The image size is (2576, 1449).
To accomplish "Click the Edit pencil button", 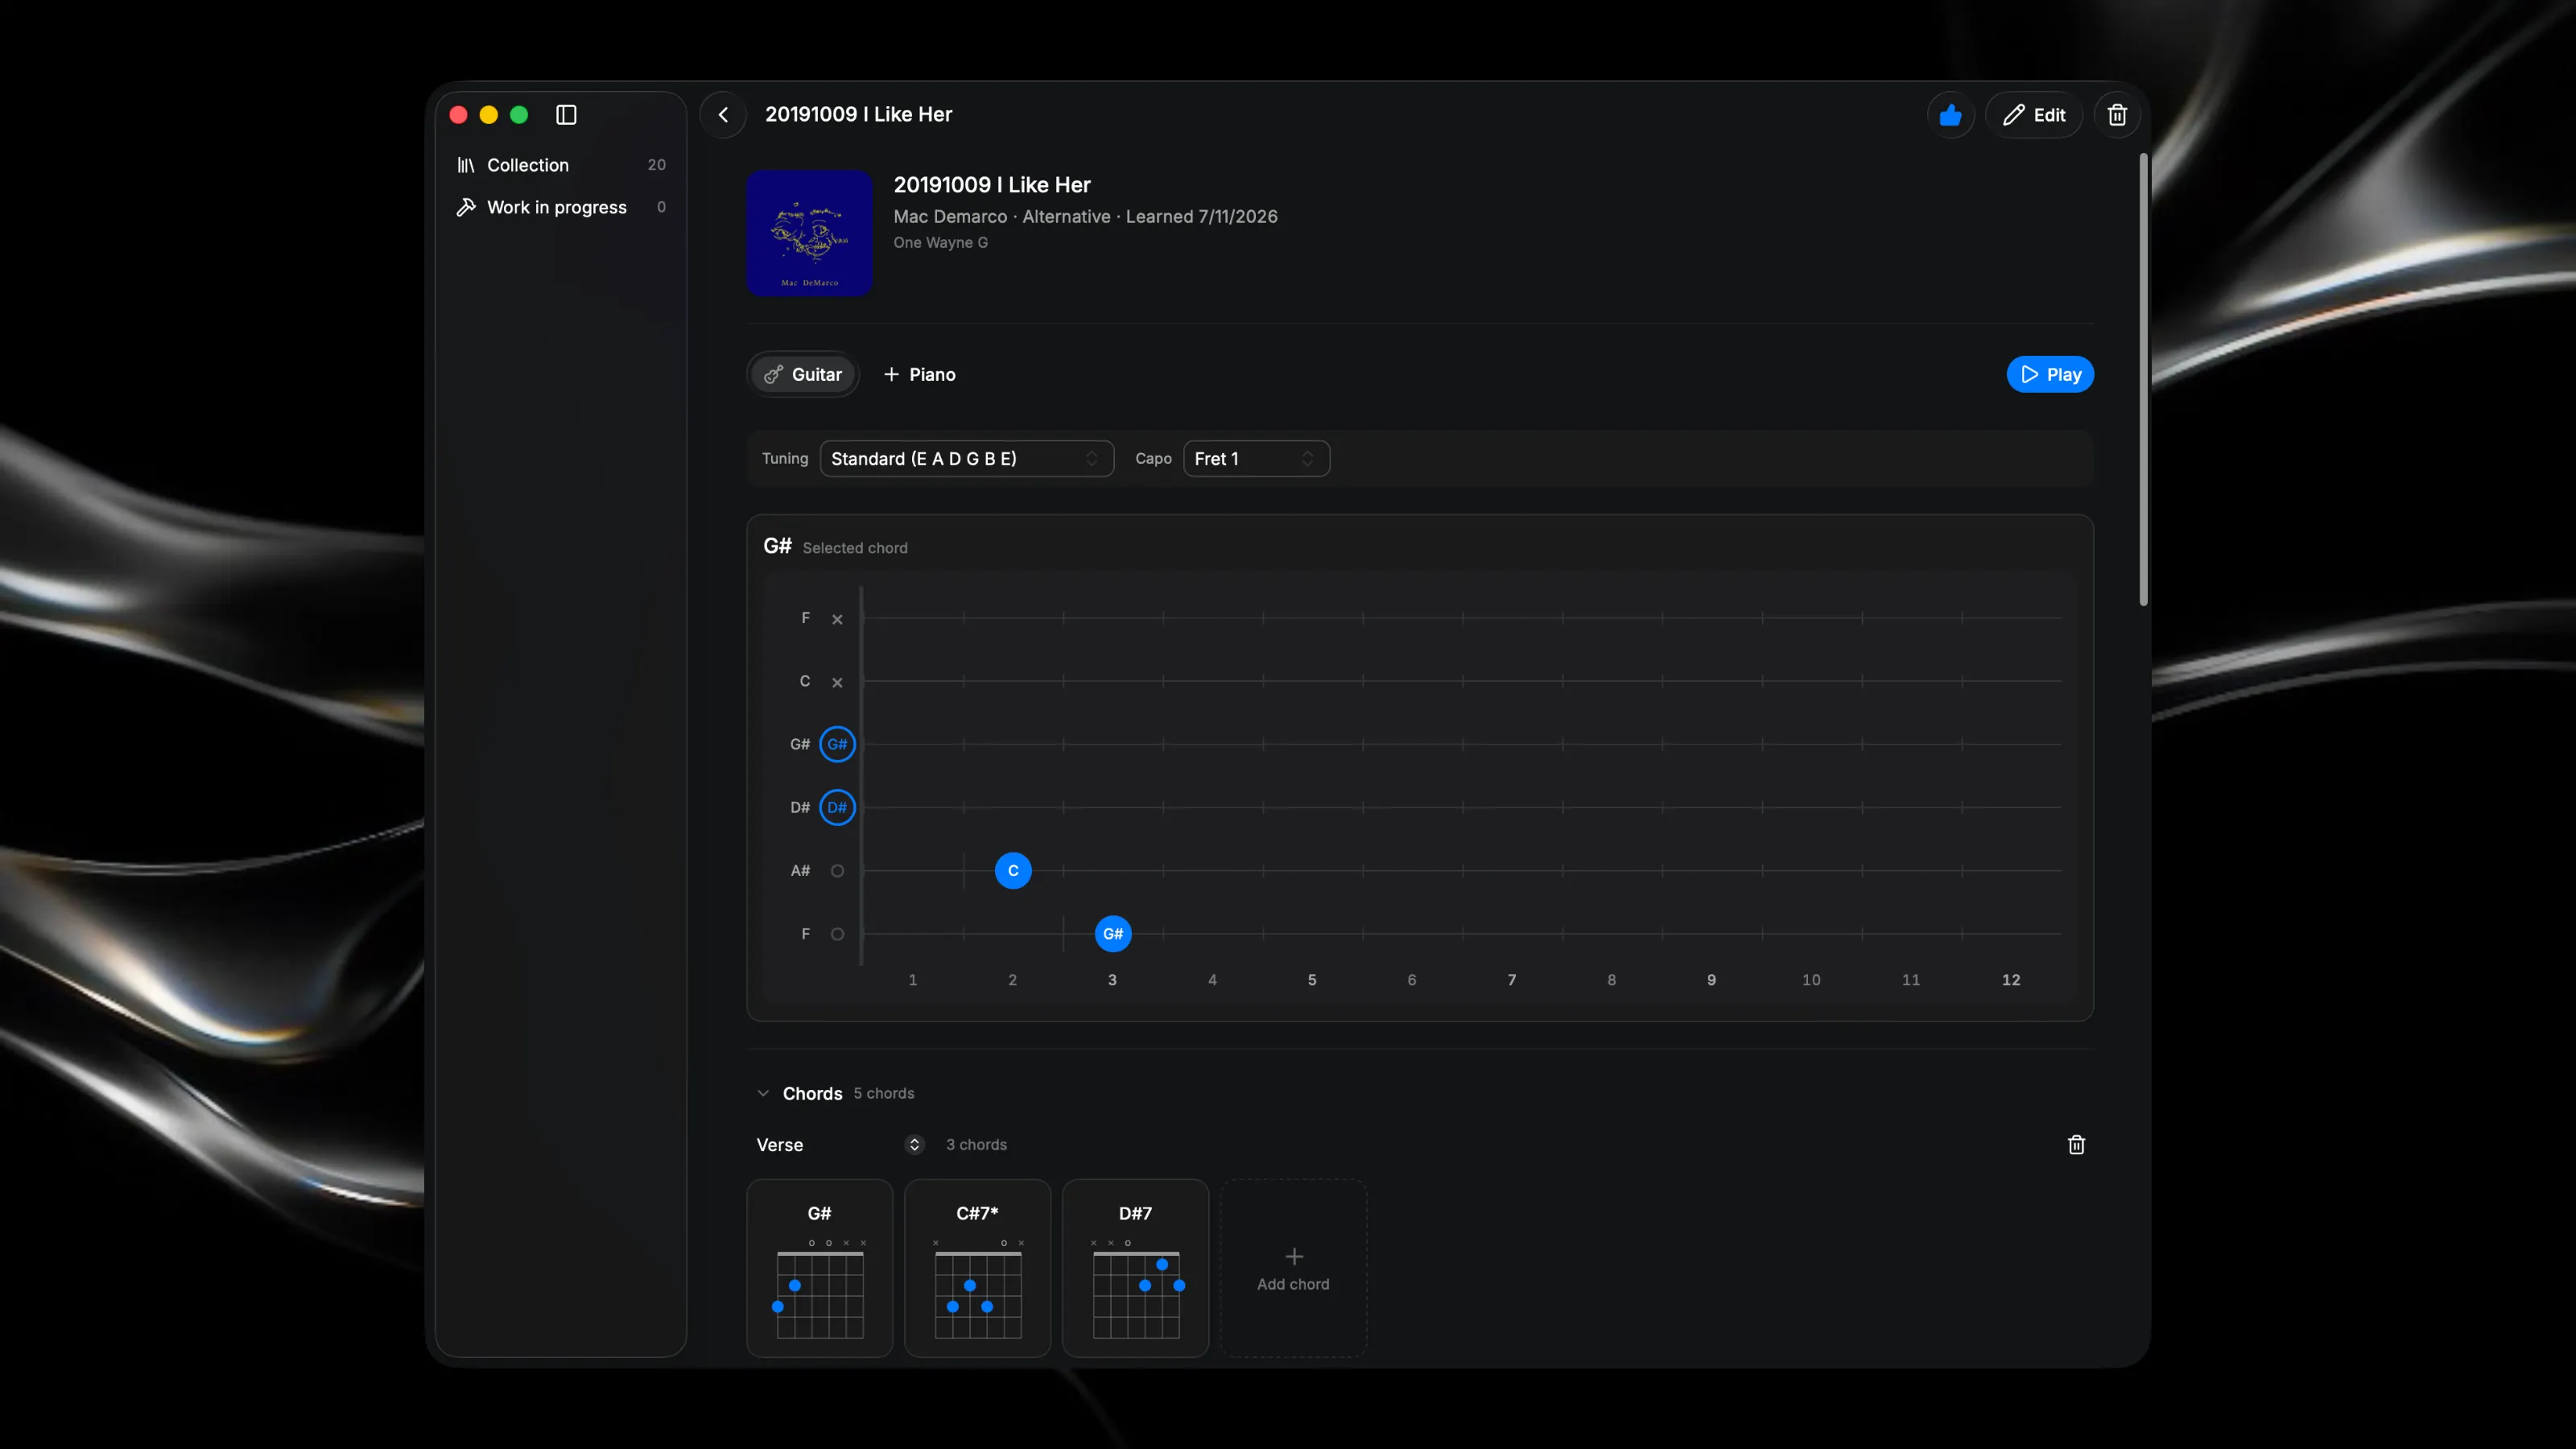I will [x=2034, y=115].
